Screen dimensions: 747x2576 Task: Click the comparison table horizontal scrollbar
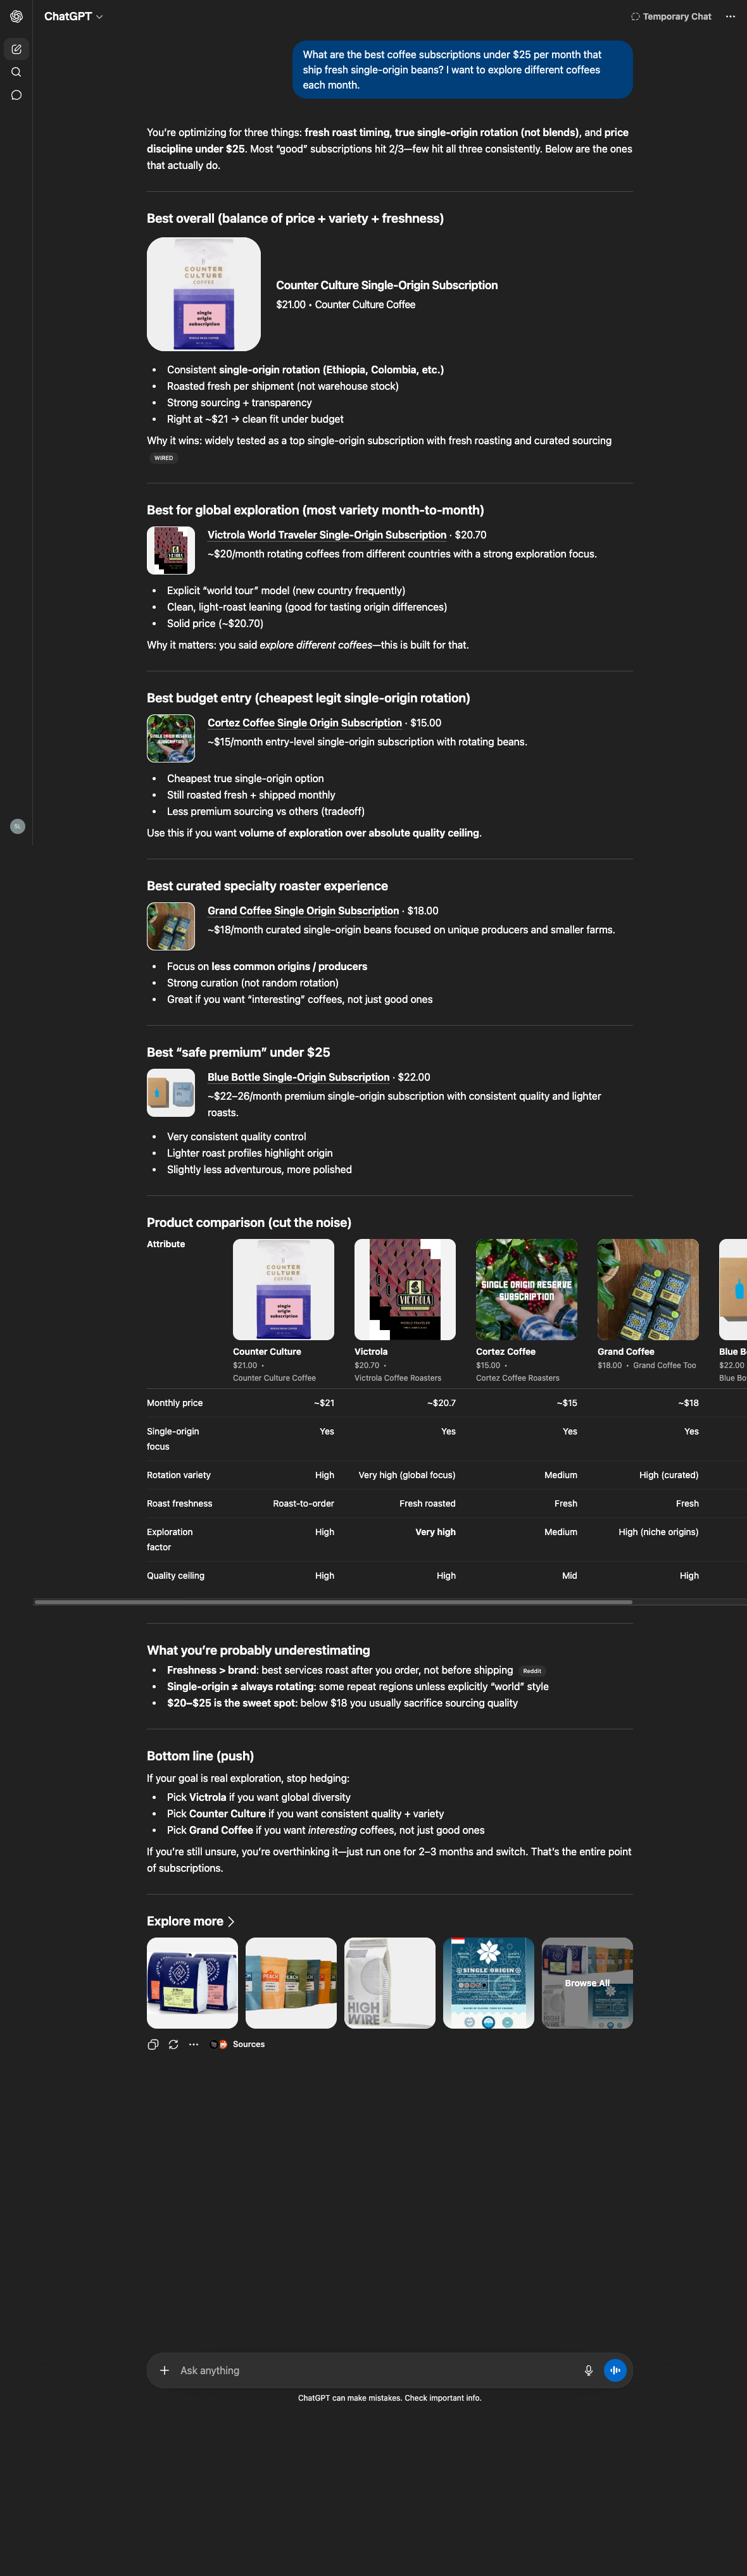point(333,1601)
